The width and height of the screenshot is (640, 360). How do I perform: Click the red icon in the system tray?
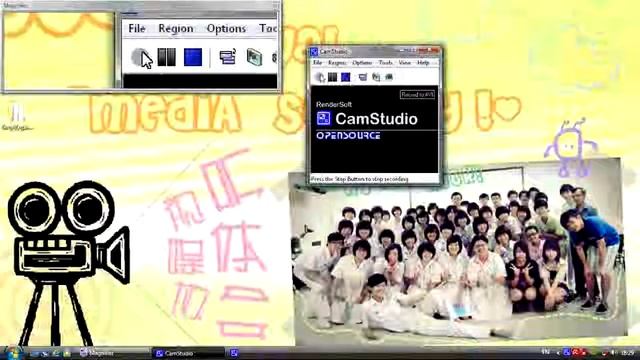576,352
